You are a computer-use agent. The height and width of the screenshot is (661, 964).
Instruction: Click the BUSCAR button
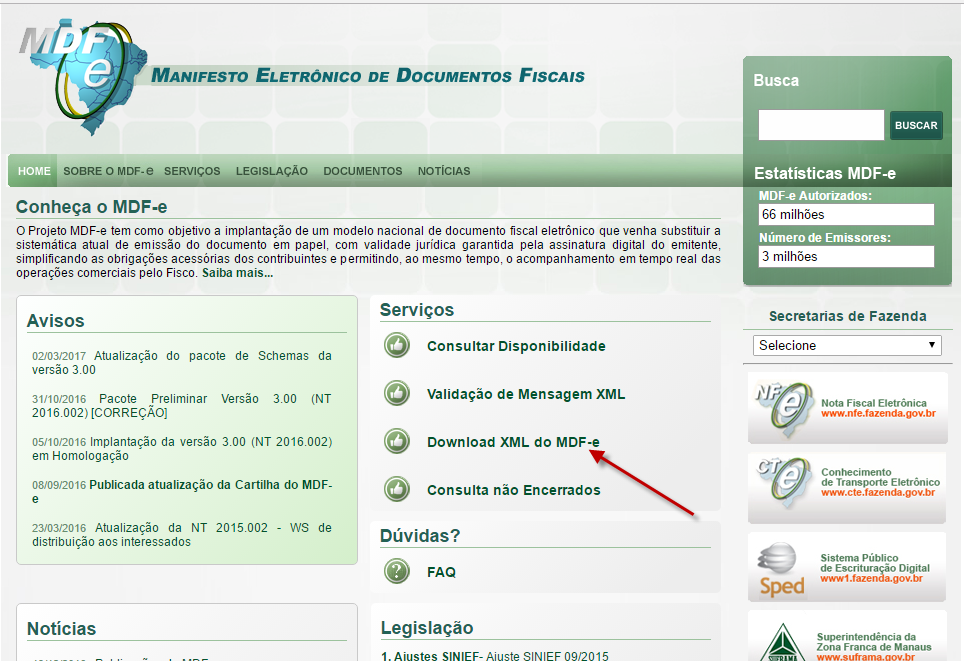916,125
